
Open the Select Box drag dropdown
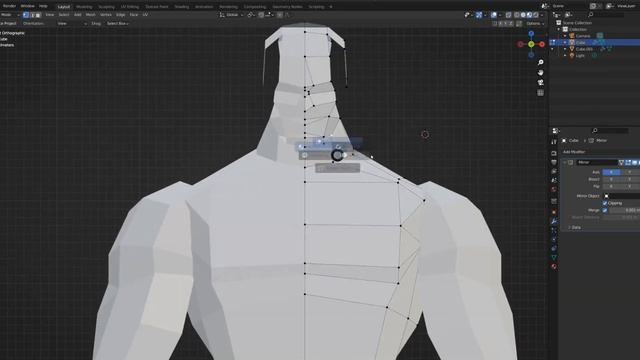click(x=118, y=24)
